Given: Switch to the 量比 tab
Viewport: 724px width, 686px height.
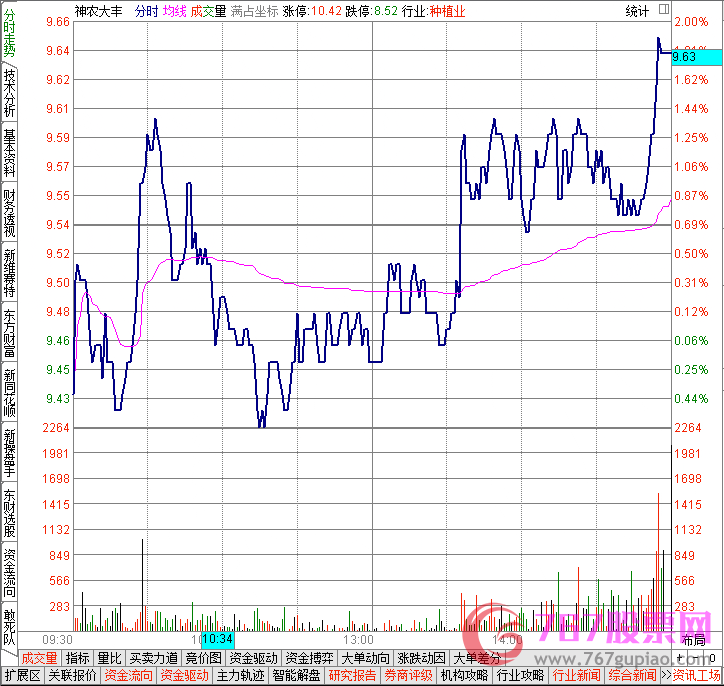Looking at the screenshot, I should point(109,658).
